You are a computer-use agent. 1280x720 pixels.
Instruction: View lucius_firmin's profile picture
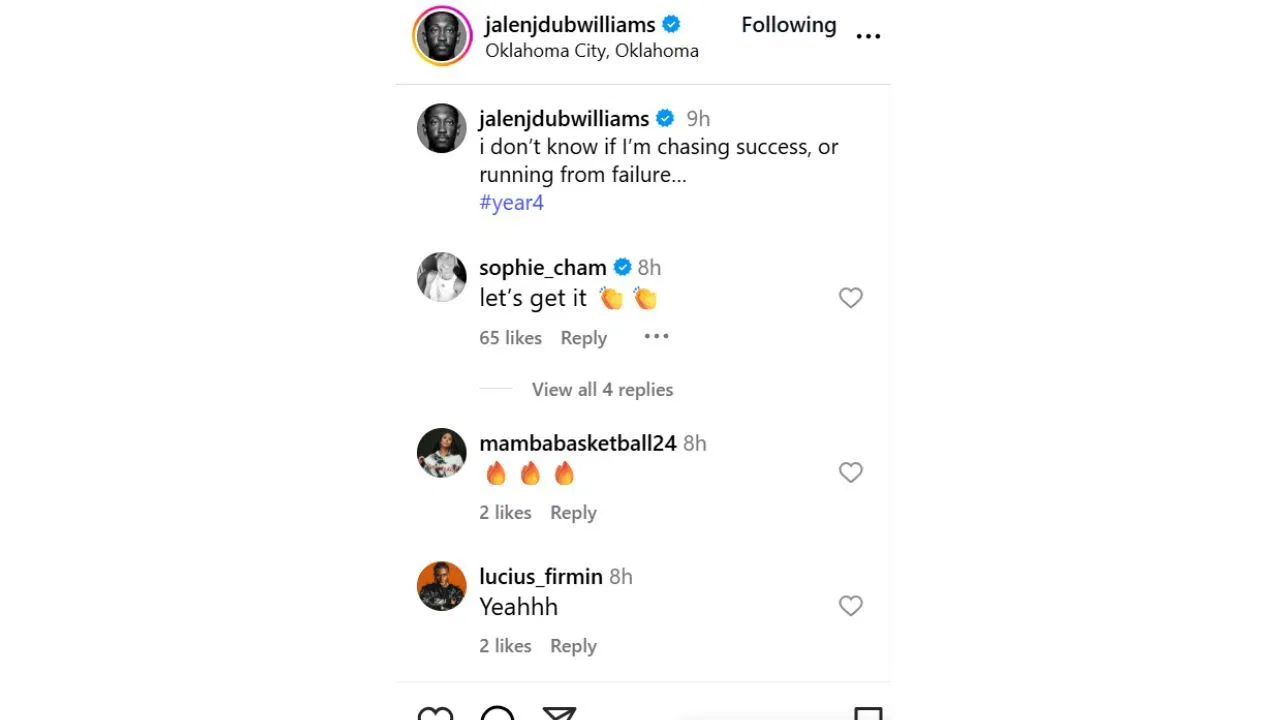point(442,586)
